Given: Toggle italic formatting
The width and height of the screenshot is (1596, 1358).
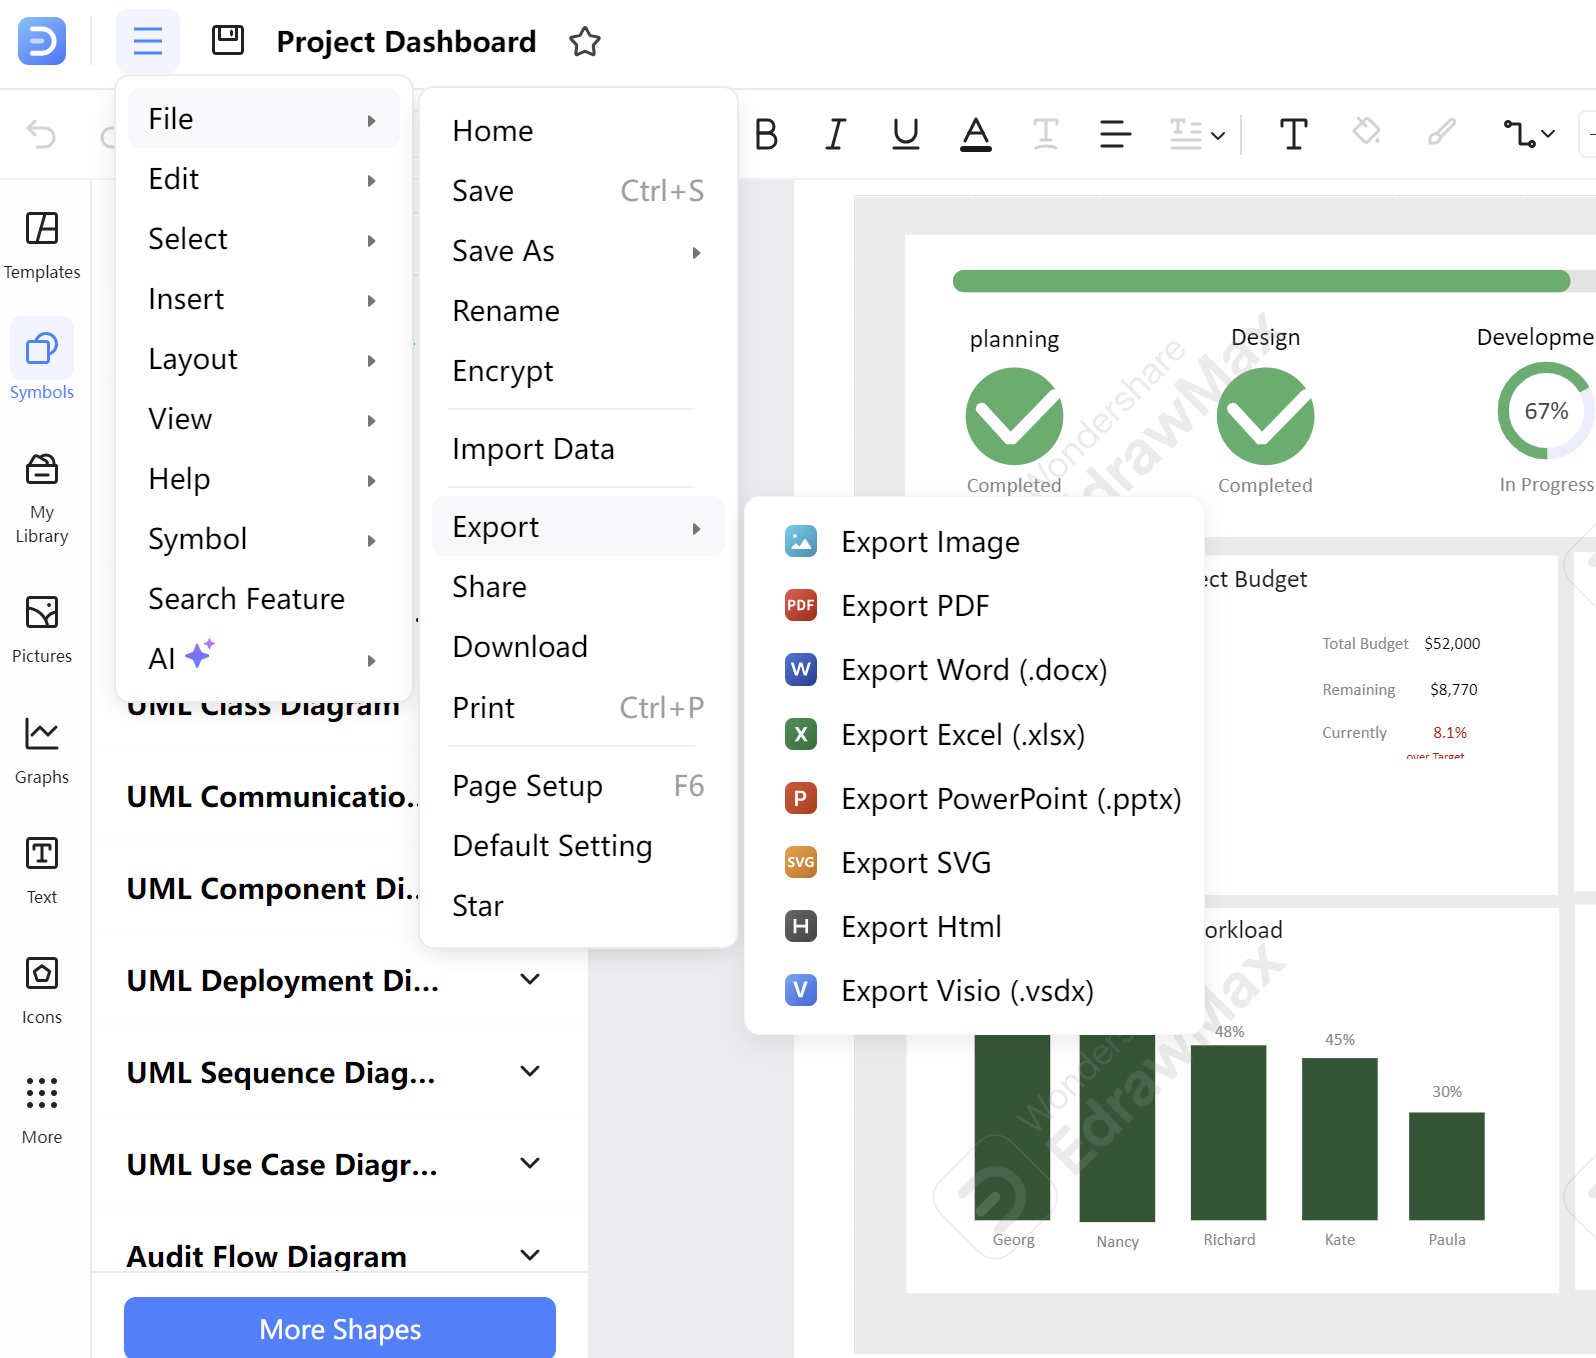Looking at the screenshot, I should coord(836,134).
